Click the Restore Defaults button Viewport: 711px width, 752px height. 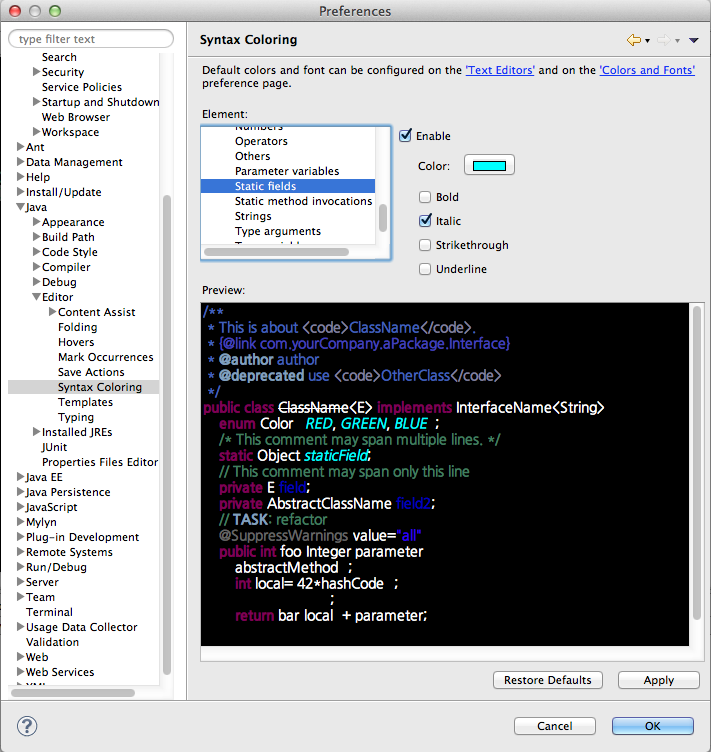[x=548, y=680]
